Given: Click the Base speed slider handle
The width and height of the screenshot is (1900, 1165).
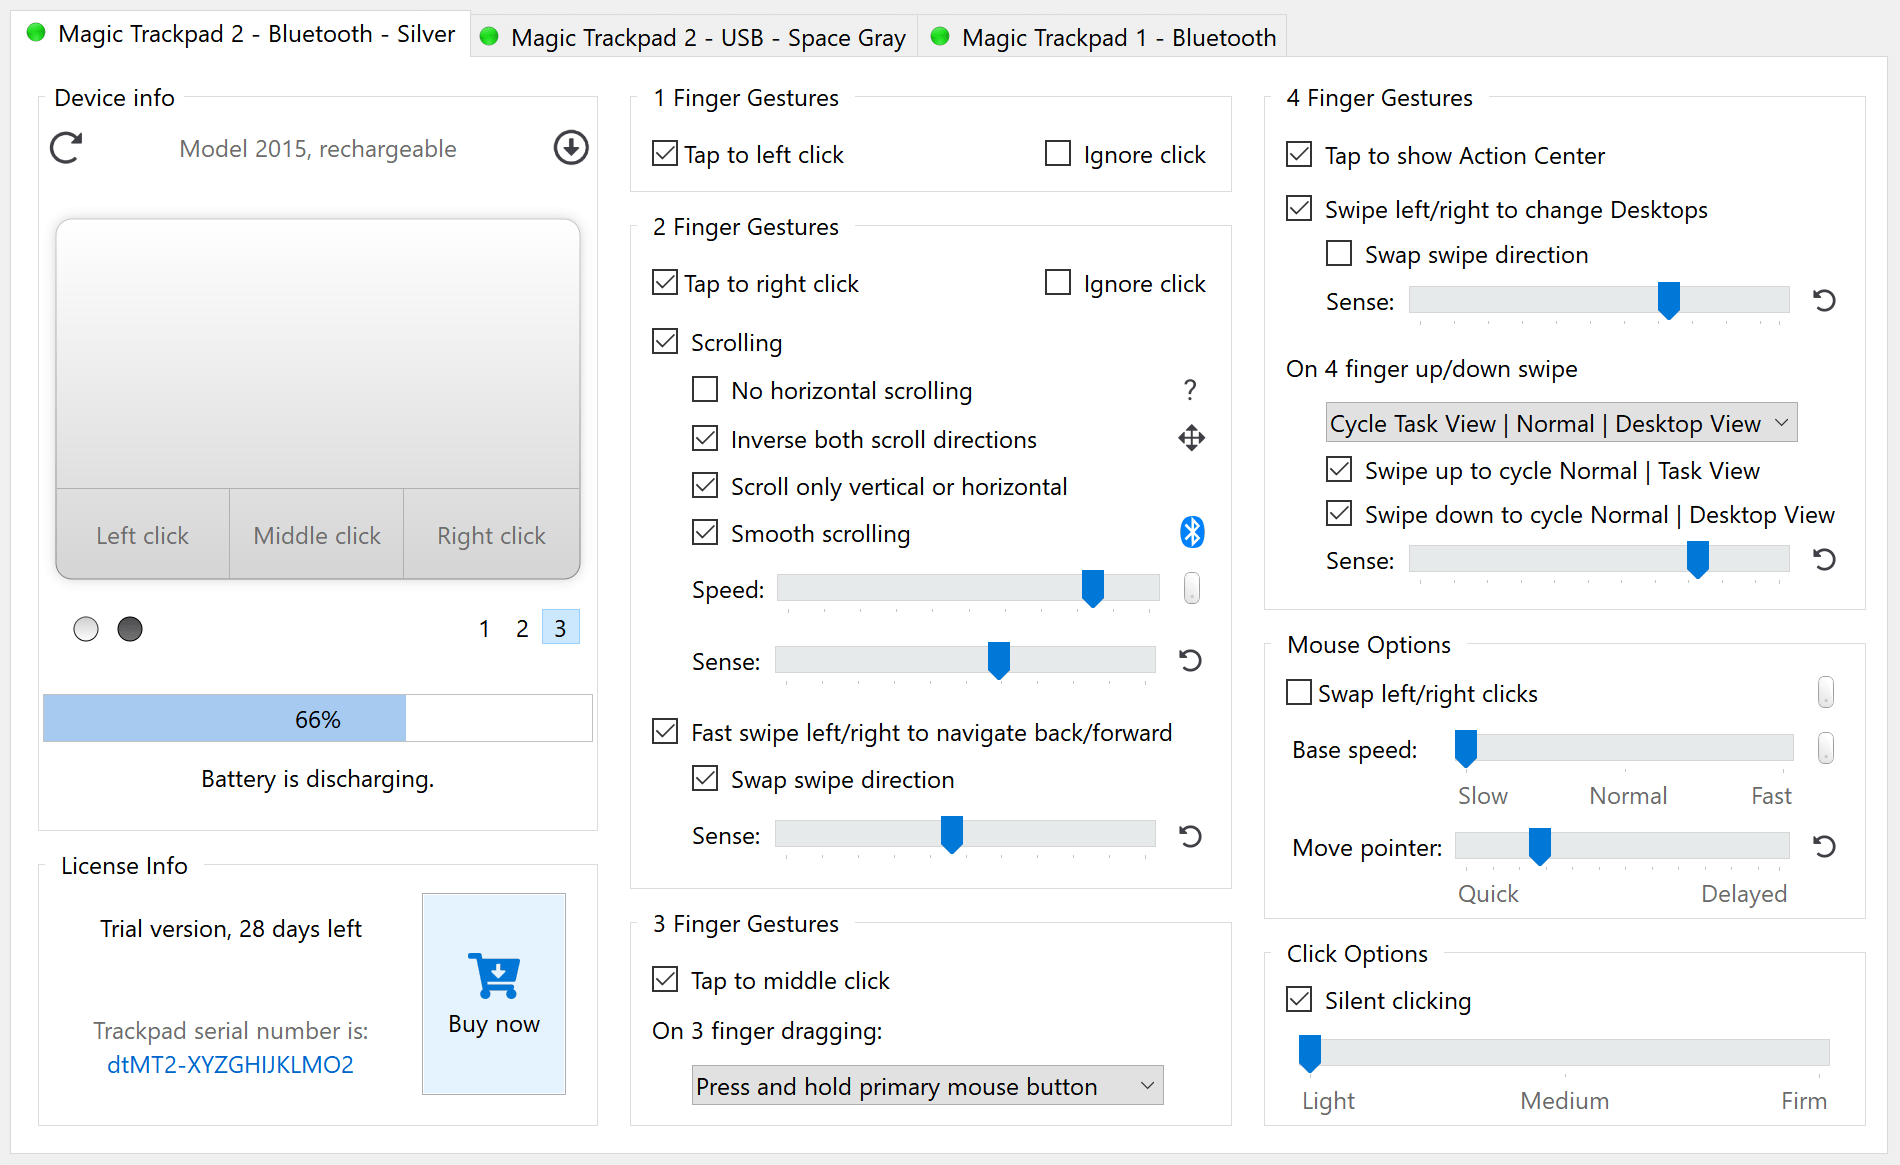Looking at the screenshot, I should pyautogui.click(x=1465, y=748).
